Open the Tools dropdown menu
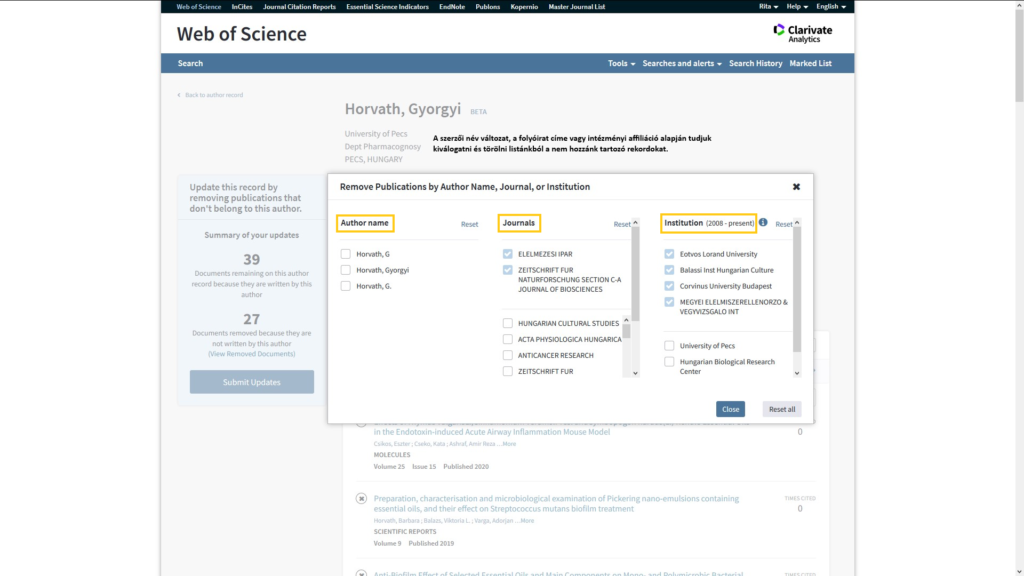The width and height of the screenshot is (1024, 576). (x=621, y=63)
